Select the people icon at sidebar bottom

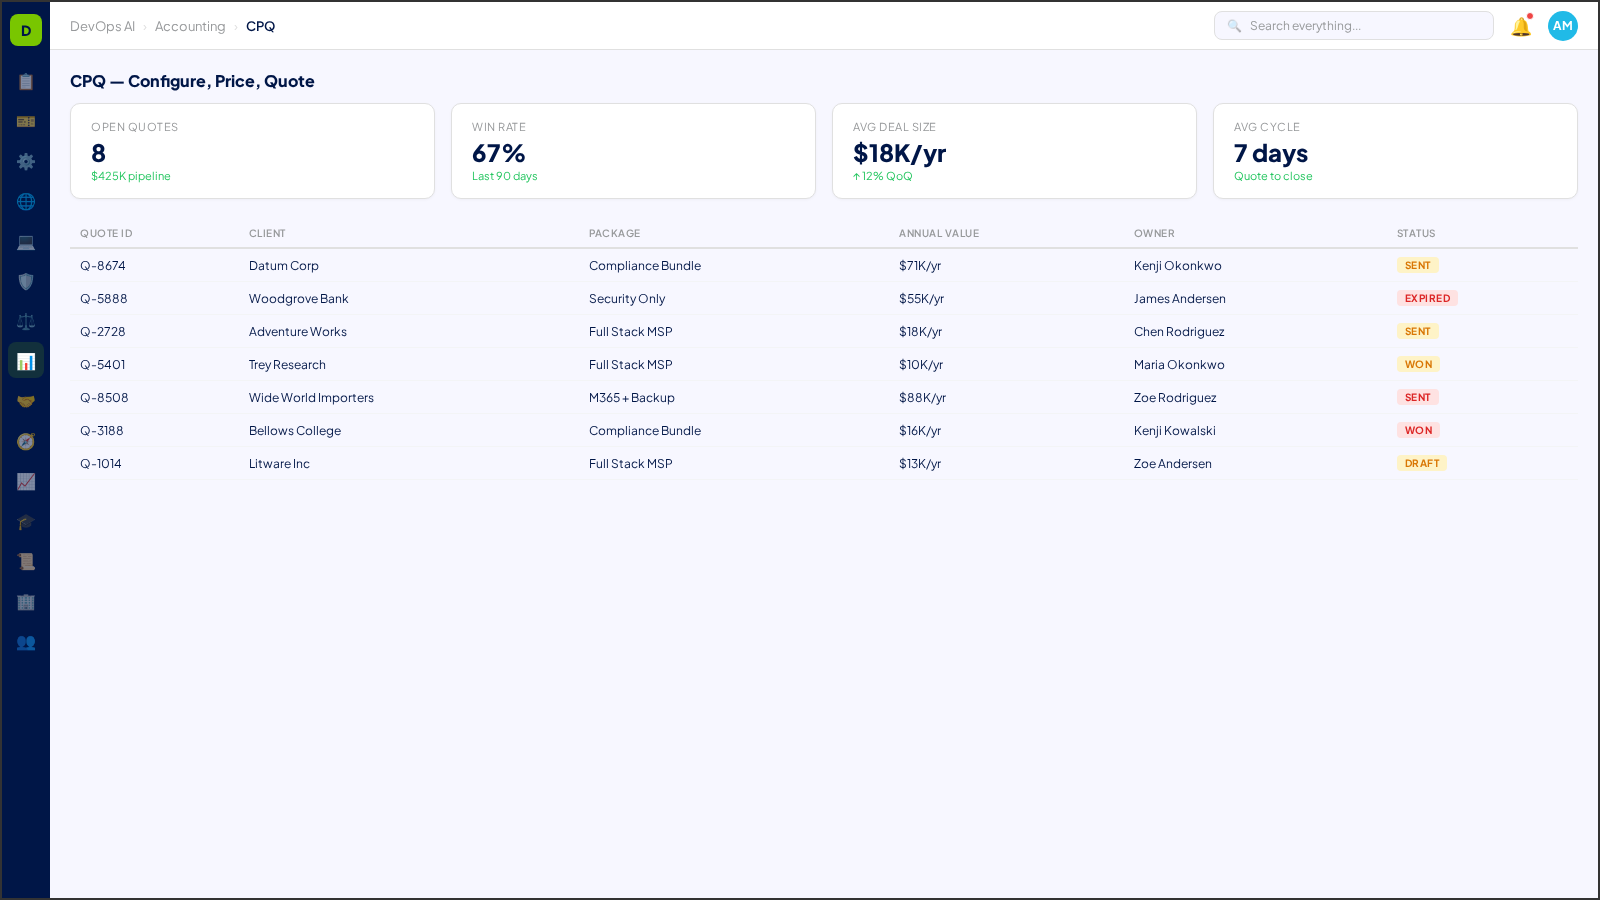point(26,643)
